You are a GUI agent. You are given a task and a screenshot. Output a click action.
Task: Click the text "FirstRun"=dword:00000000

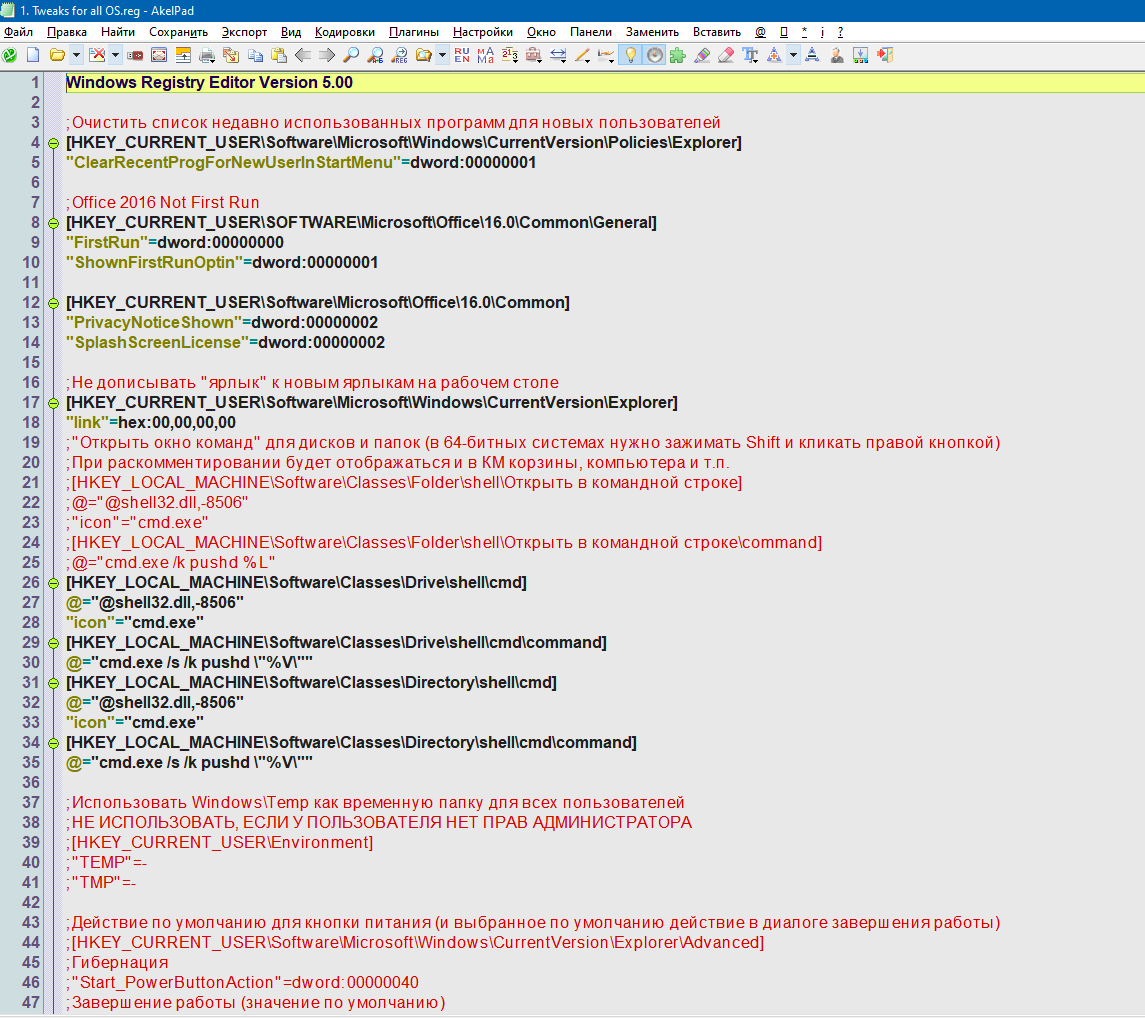coord(175,242)
